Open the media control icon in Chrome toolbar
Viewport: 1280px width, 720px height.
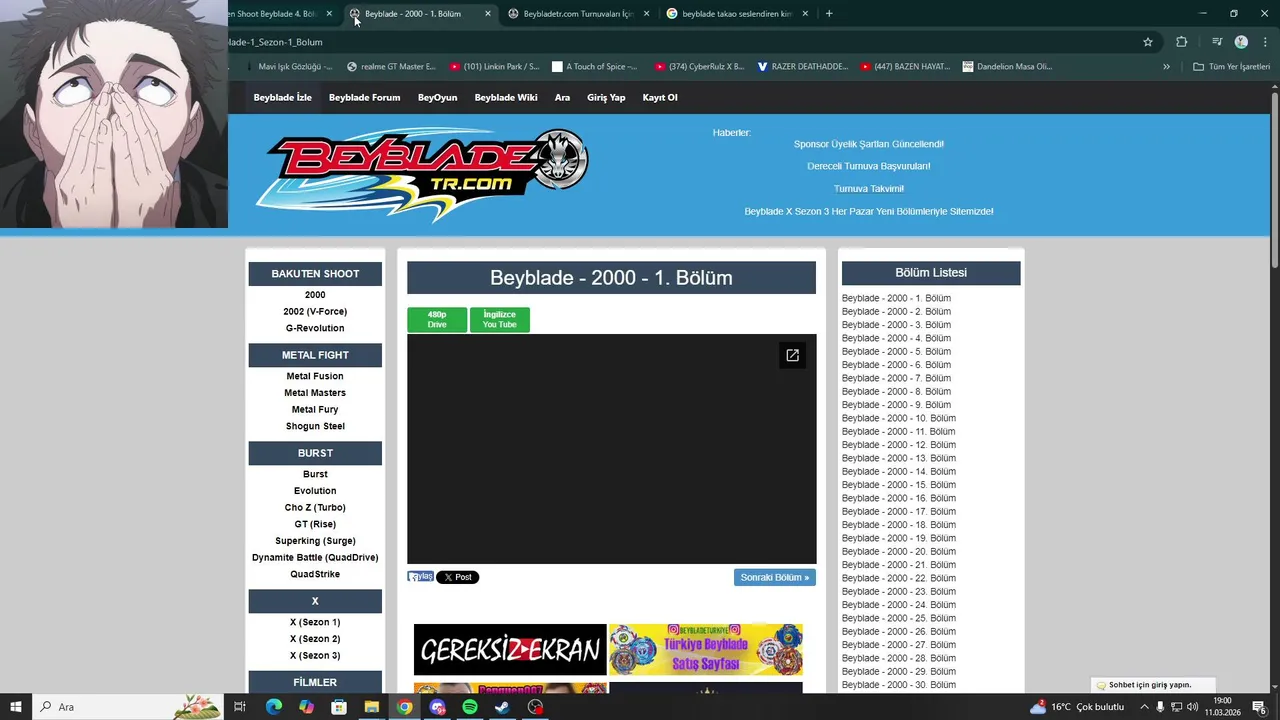[x=1216, y=42]
